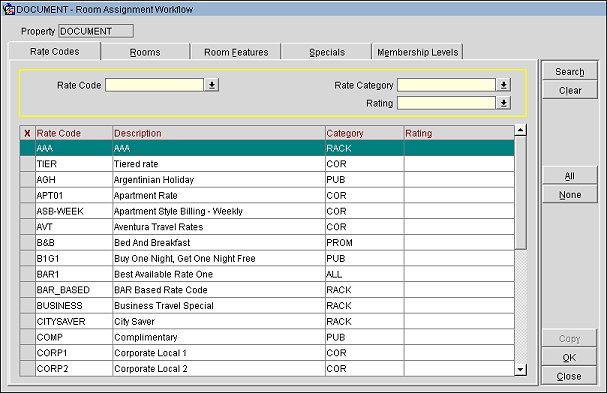Select the 'Best Available Rate One' cell

(219, 274)
